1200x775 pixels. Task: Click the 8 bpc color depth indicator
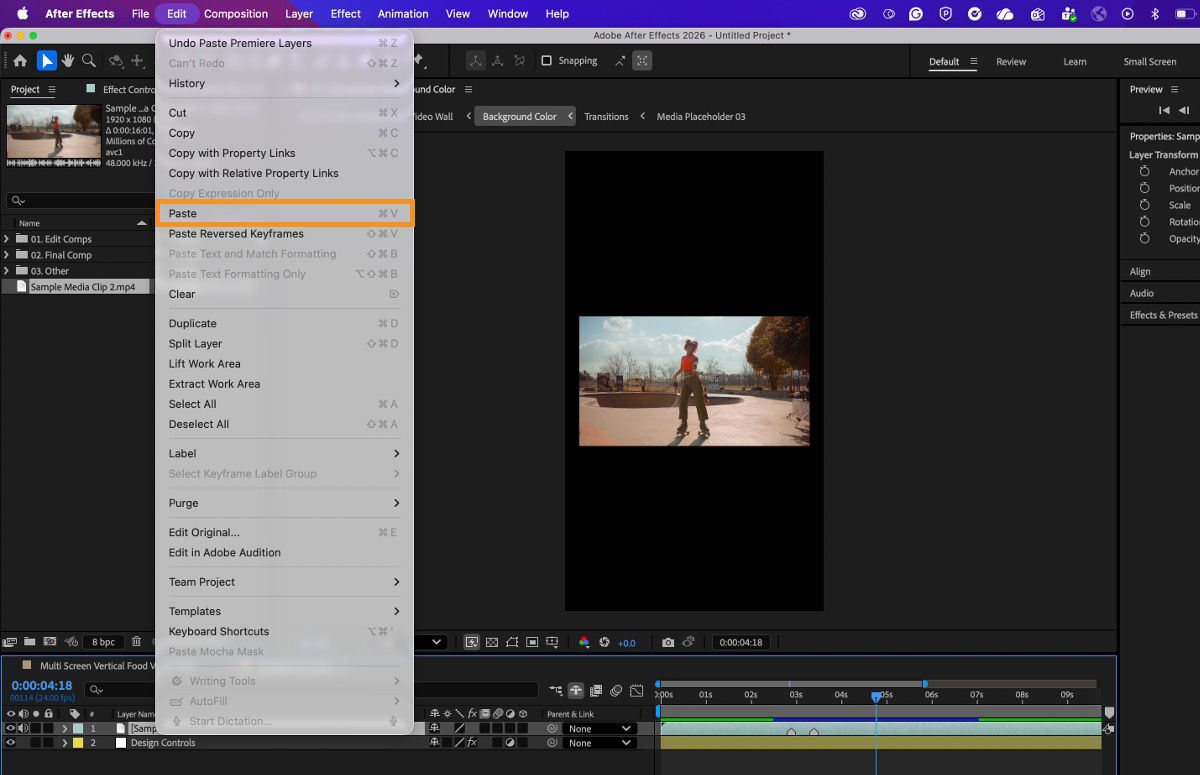pyautogui.click(x=103, y=642)
